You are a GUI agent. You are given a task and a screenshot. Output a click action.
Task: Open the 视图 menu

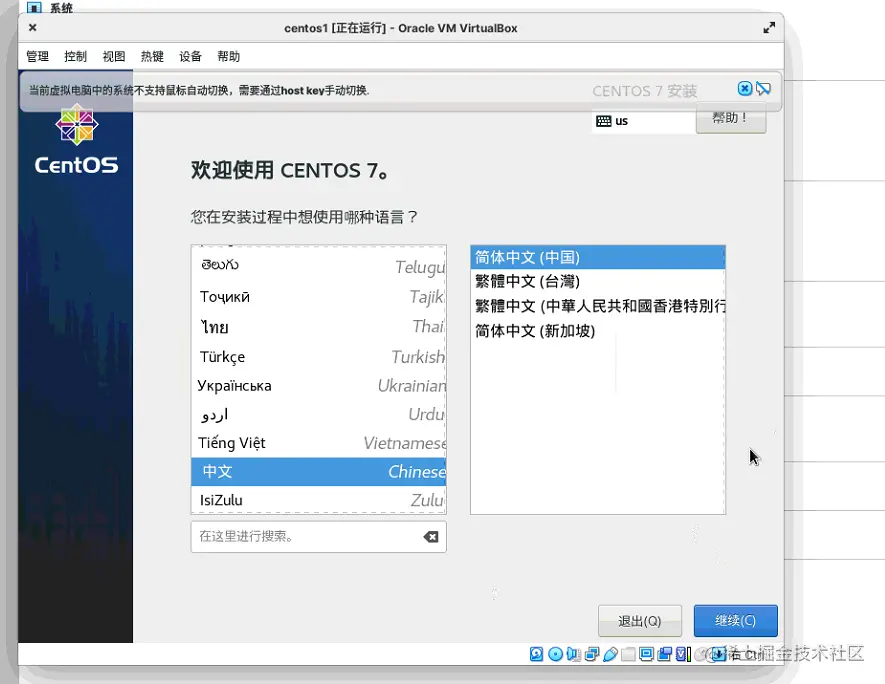(113, 56)
